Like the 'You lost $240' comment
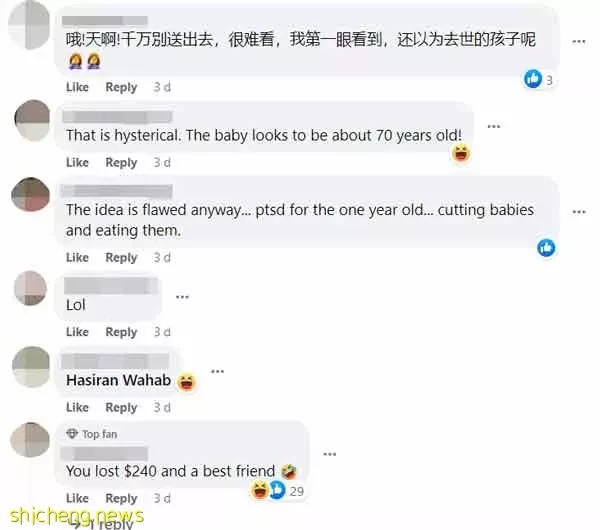Viewport: 600px width, 530px height. pyautogui.click(x=77, y=498)
